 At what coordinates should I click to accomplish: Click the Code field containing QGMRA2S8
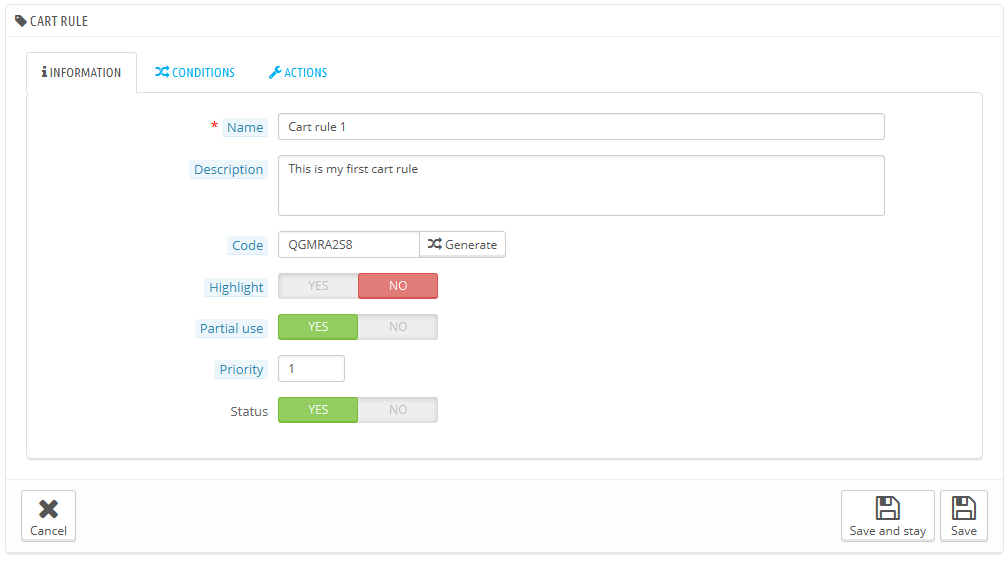(x=348, y=244)
